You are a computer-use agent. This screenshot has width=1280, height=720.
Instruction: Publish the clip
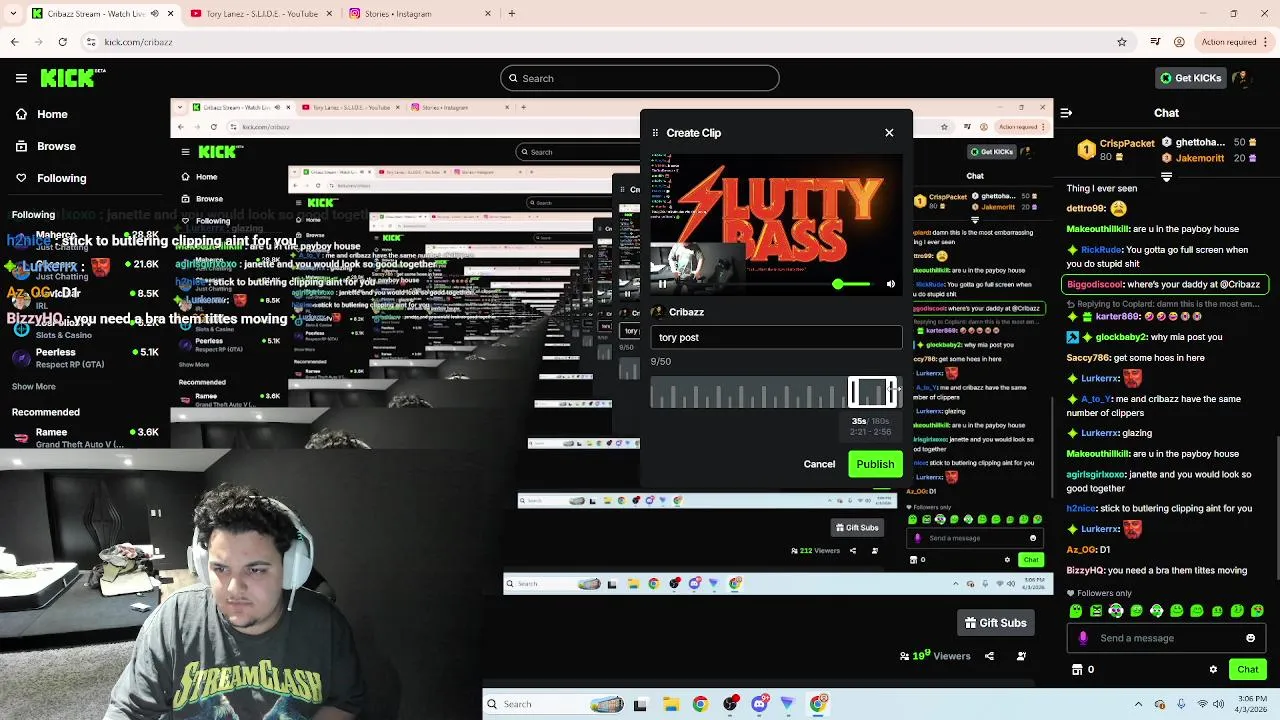pyautogui.click(x=875, y=464)
